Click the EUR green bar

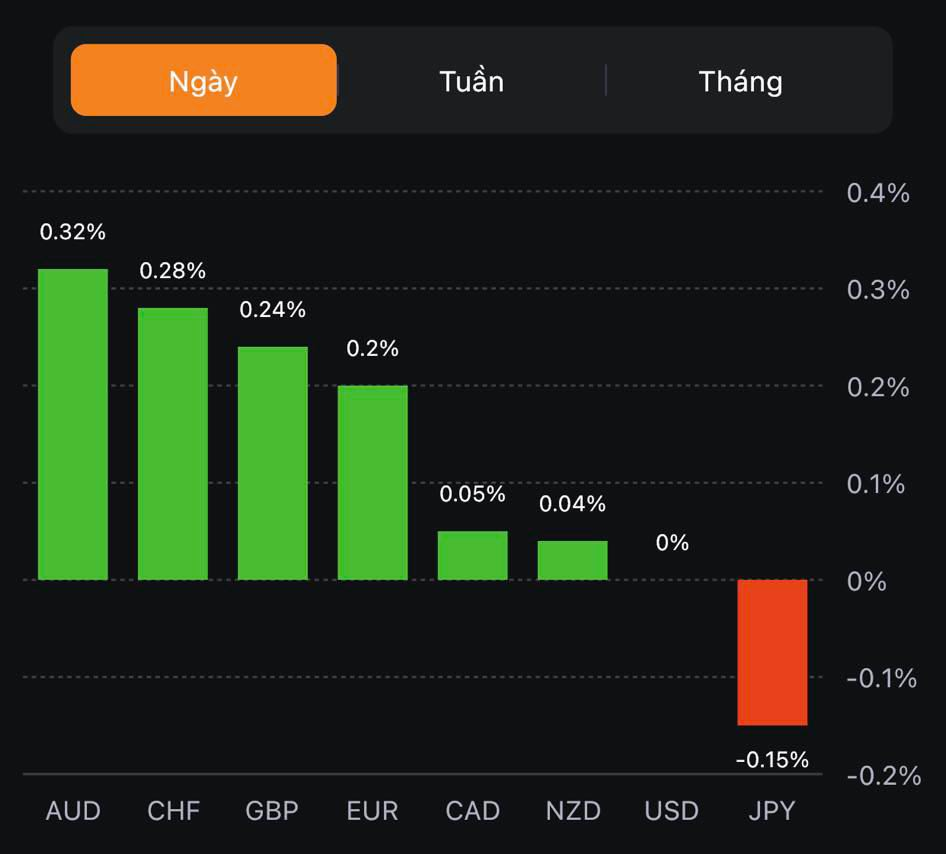click(x=372, y=482)
